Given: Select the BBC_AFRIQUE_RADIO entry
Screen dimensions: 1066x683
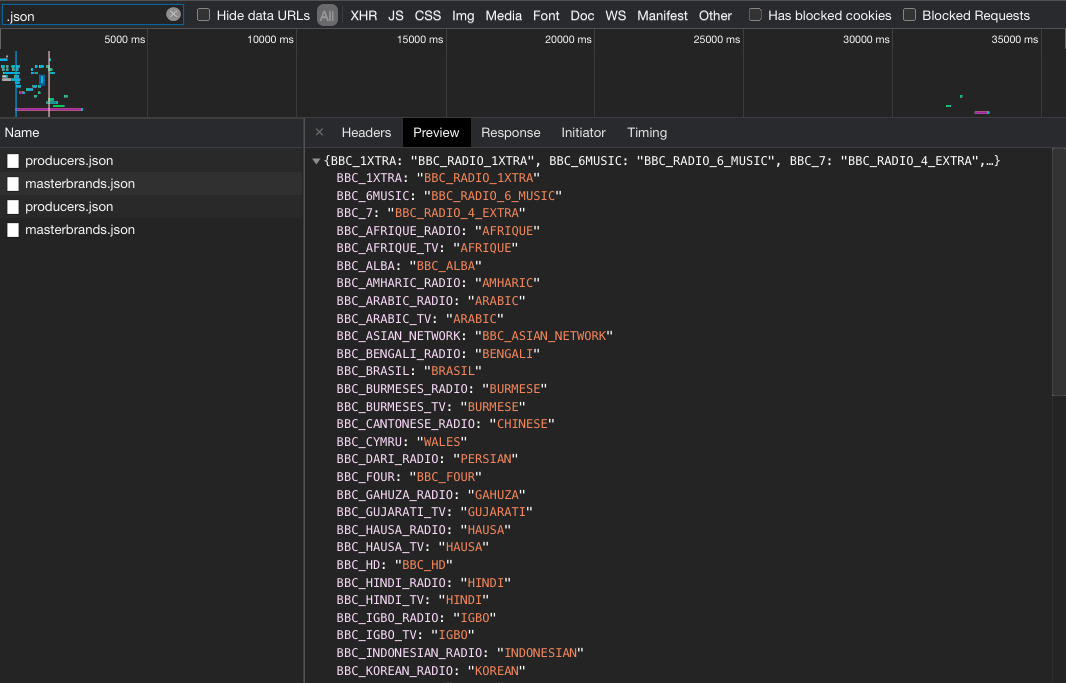Looking at the screenshot, I should click(439, 231).
